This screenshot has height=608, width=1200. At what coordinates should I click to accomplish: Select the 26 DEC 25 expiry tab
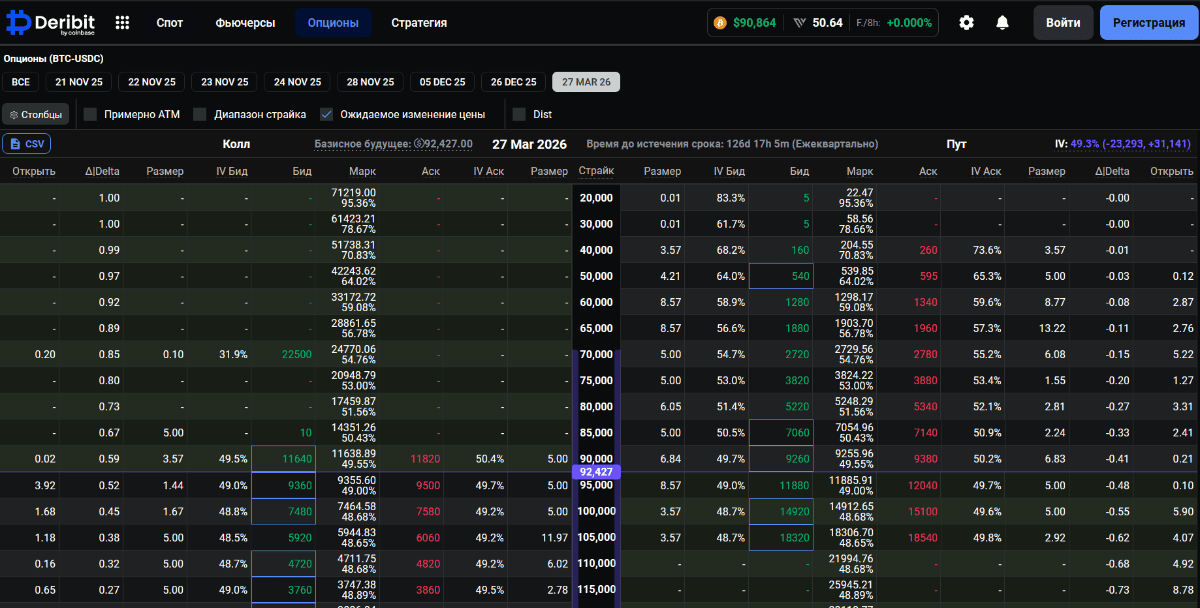point(513,82)
